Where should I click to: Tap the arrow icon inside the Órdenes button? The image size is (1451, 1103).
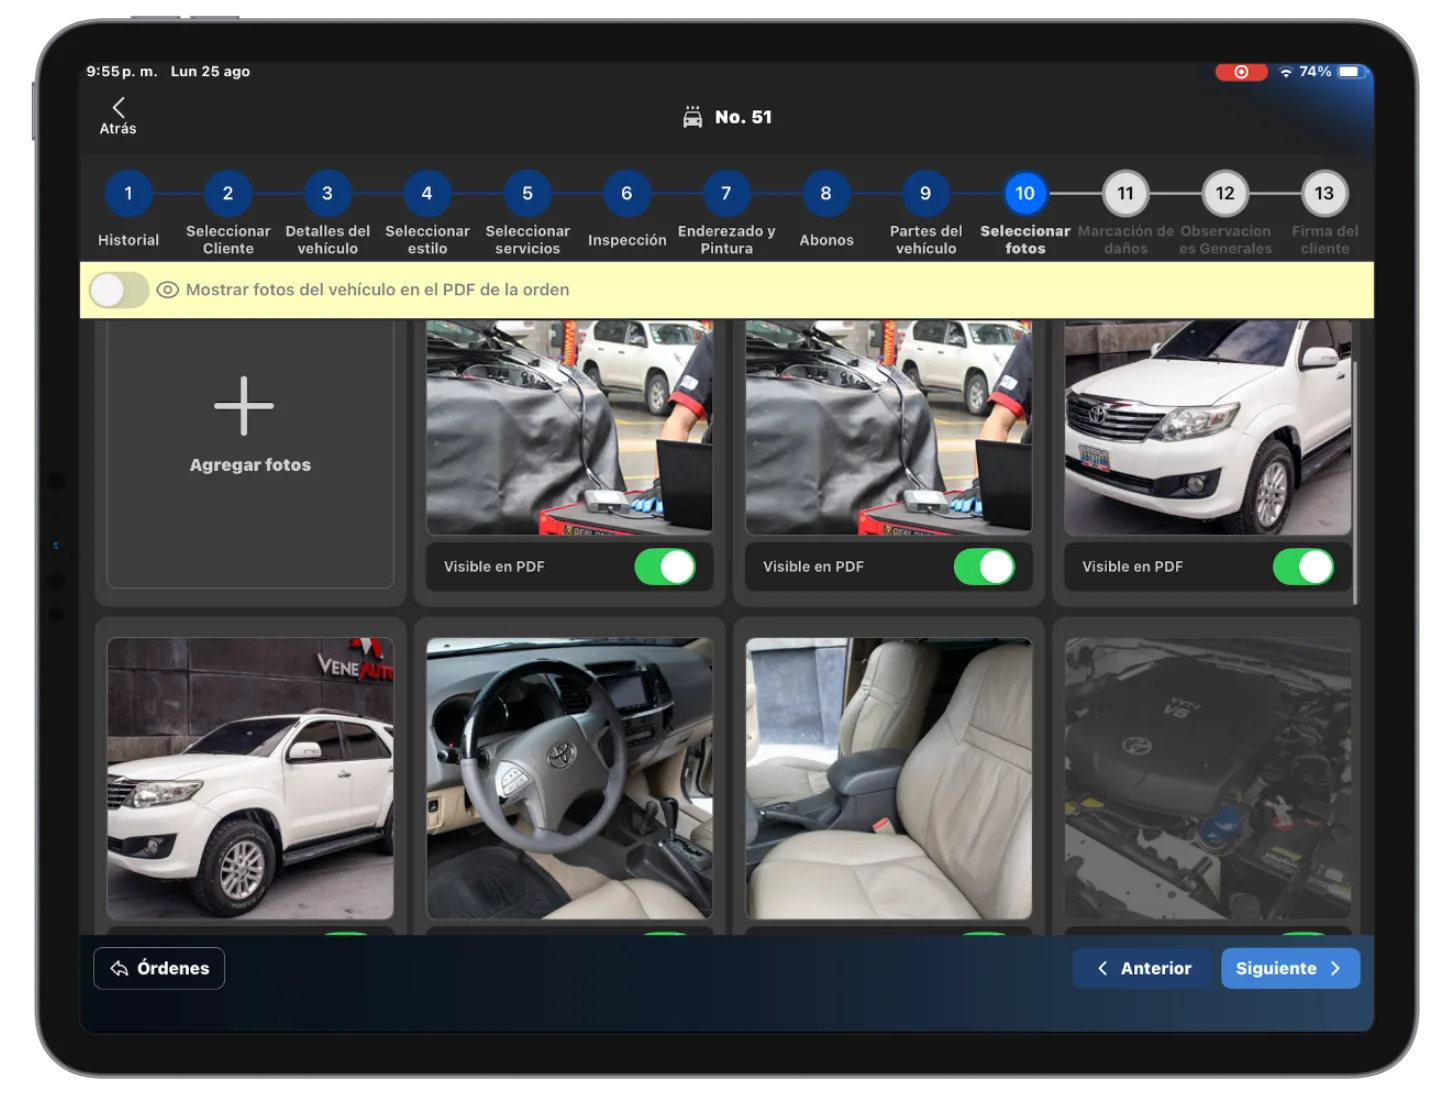click(x=118, y=968)
